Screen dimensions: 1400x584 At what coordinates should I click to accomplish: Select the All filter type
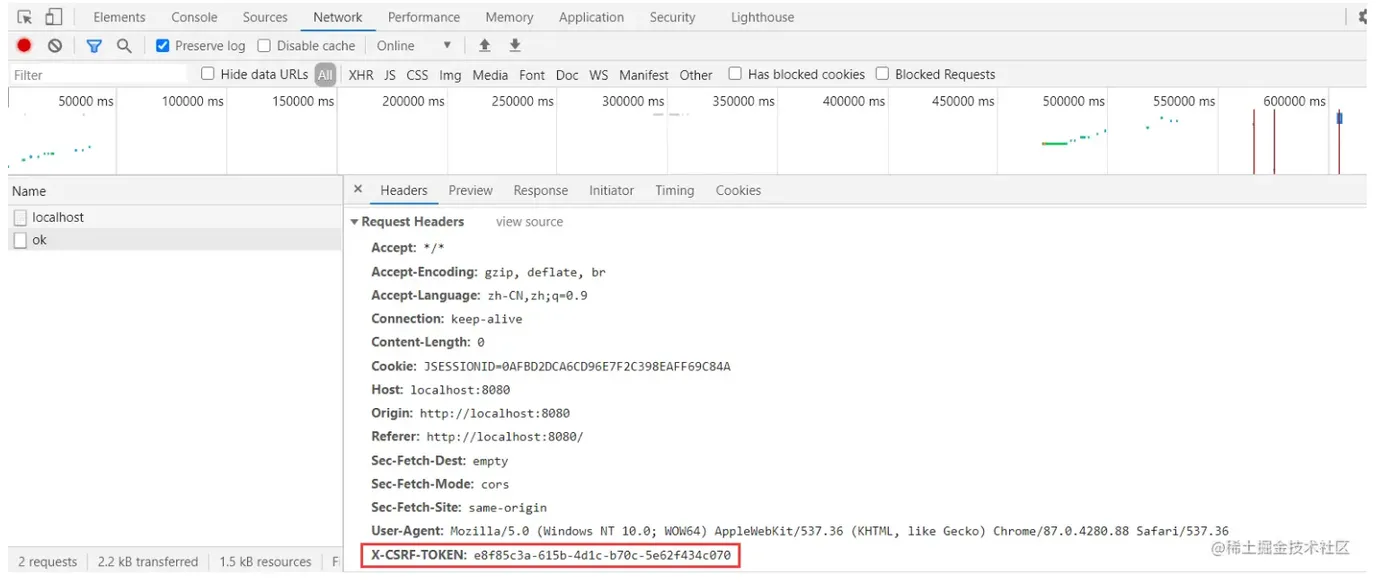[x=325, y=75]
